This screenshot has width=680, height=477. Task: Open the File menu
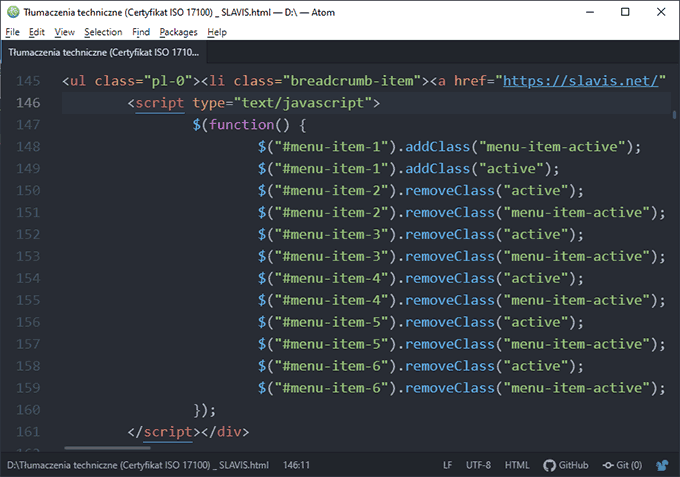(x=12, y=32)
